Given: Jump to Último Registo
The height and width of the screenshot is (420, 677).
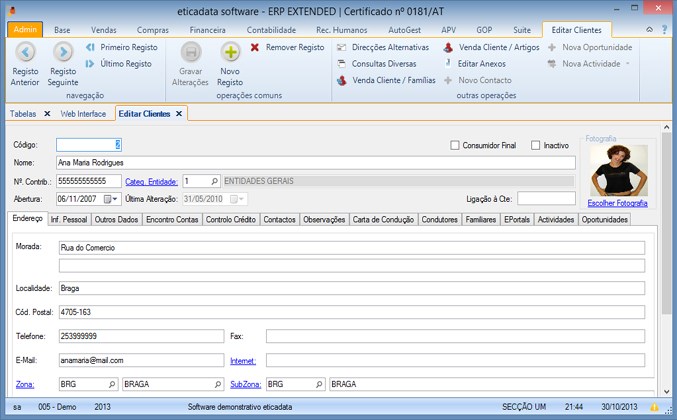Looking at the screenshot, I should pos(119,64).
